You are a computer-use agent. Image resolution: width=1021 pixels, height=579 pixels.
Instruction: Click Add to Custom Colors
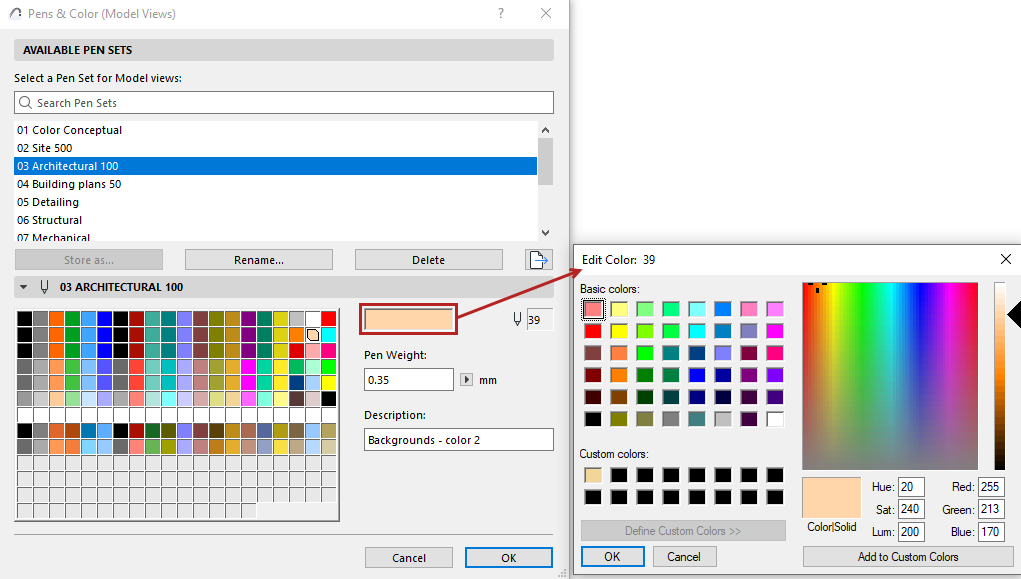pyautogui.click(x=906, y=556)
